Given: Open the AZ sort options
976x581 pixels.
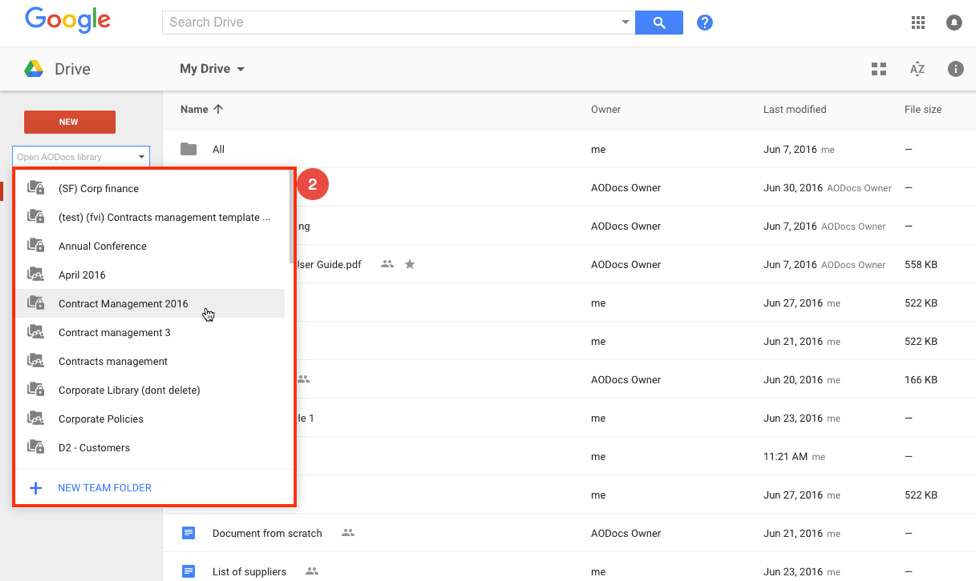Looking at the screenshot, I should click(x=917, y=69).
